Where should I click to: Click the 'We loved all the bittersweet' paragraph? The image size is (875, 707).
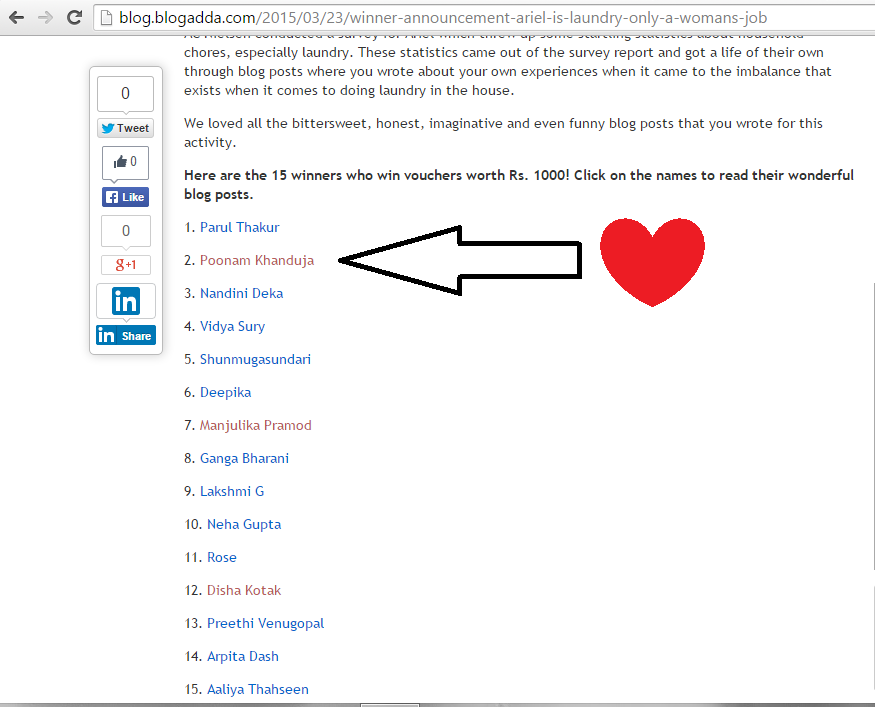503,133
